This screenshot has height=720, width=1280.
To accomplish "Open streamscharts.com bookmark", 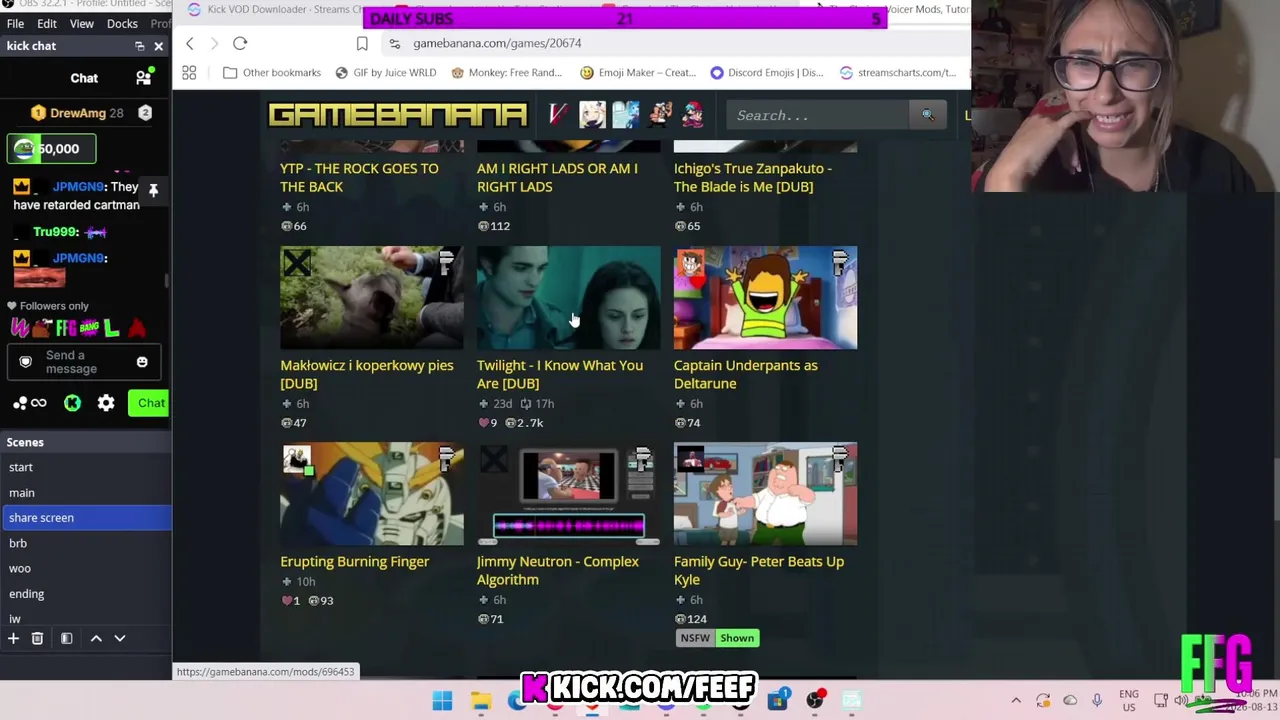I will pyautogui.click(x=897, y=72).
